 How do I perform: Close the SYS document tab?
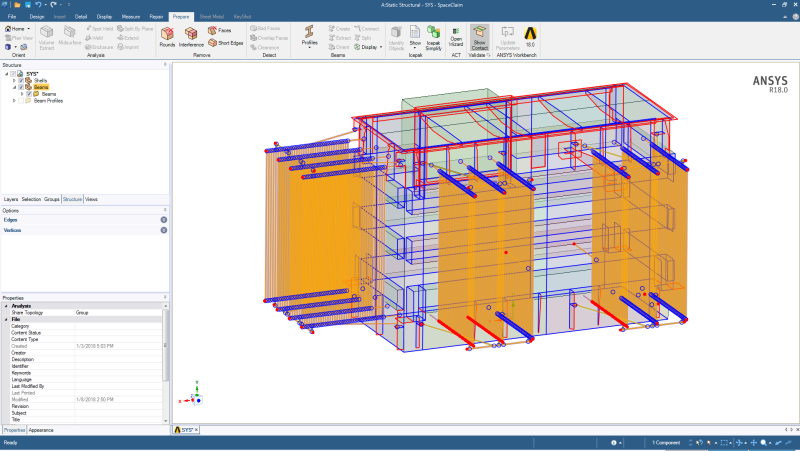pyautogui.click(x=196, y=430)
